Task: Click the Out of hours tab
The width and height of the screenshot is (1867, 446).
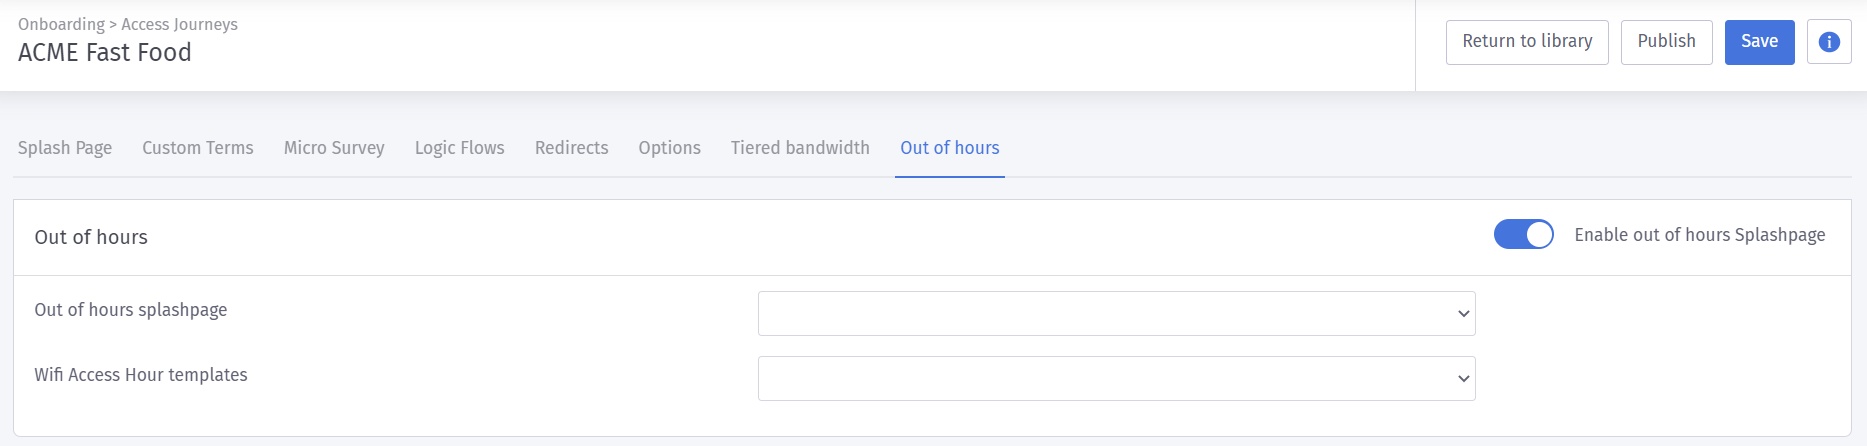Action: (x=950, y=148)
